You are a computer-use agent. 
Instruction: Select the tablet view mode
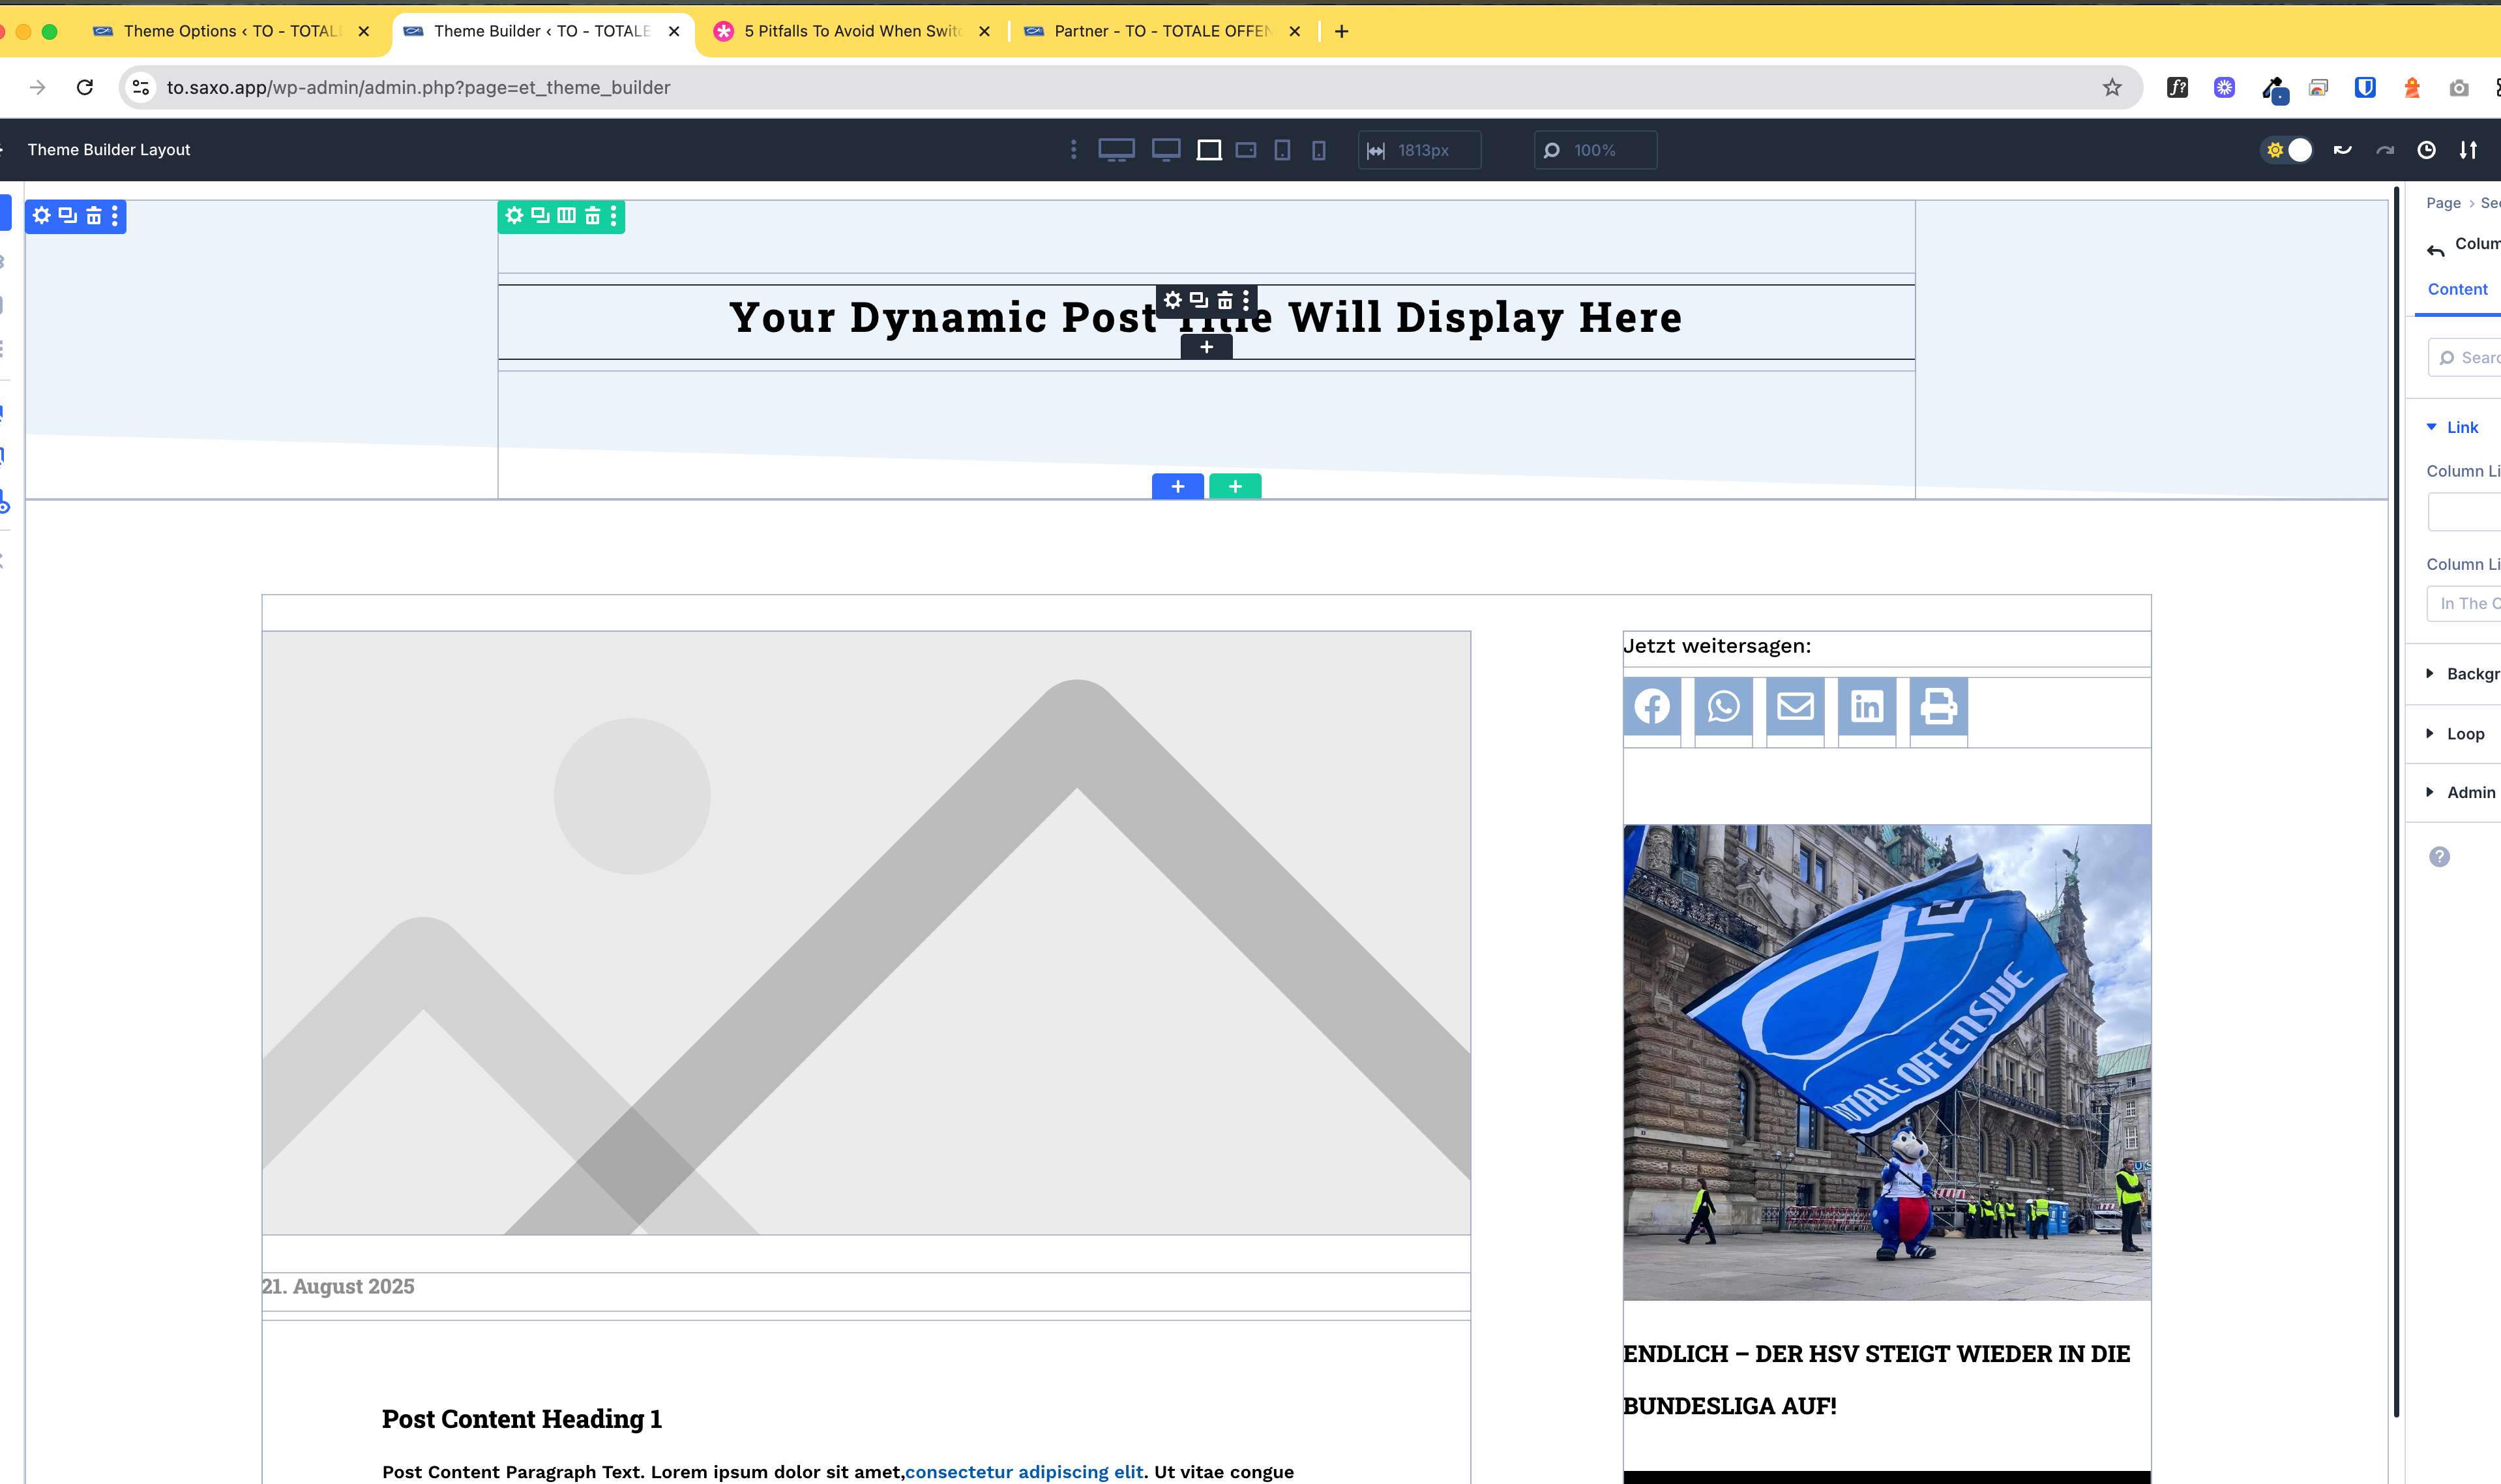(x=1282, y=150)
